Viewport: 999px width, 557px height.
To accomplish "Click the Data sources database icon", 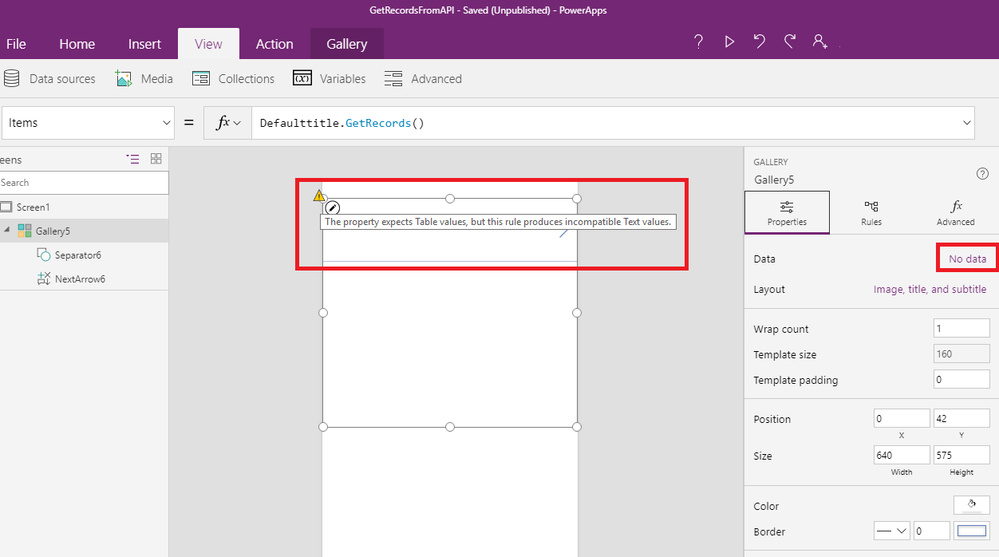I will click(11, 78).
